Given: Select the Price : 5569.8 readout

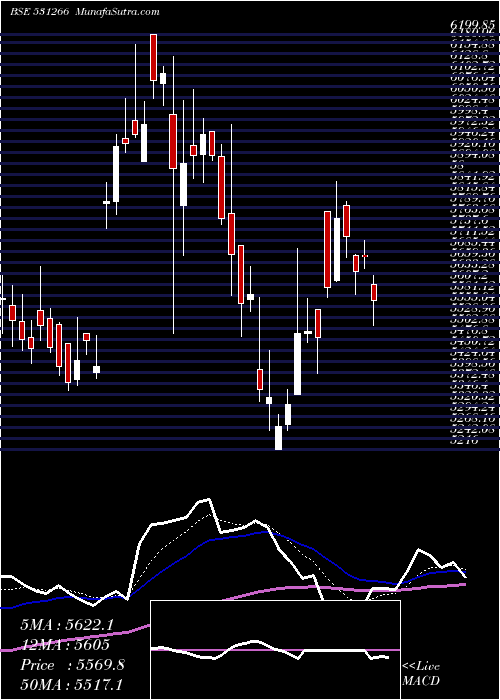Looking at the screenshot, I should (72, 665).
